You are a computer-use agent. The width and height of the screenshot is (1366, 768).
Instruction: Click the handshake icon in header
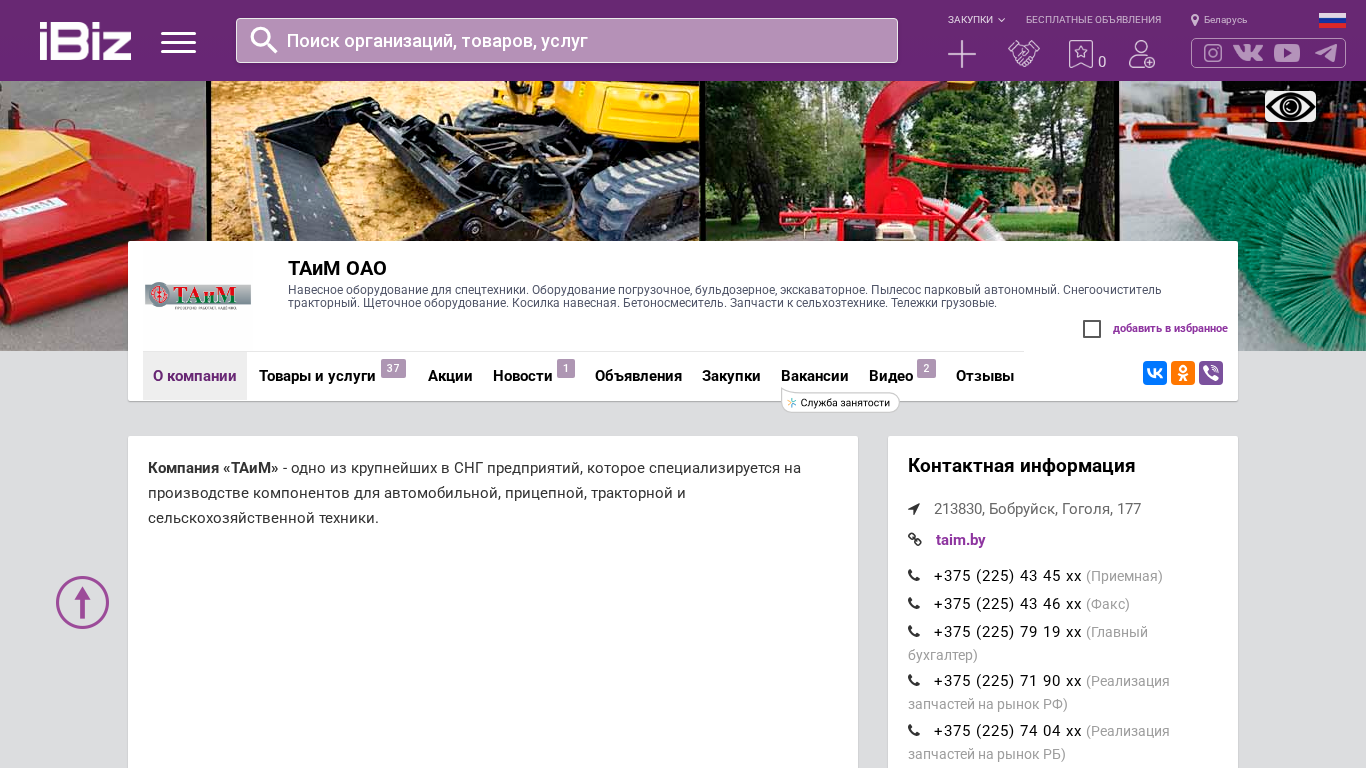tap(1023, 54)
